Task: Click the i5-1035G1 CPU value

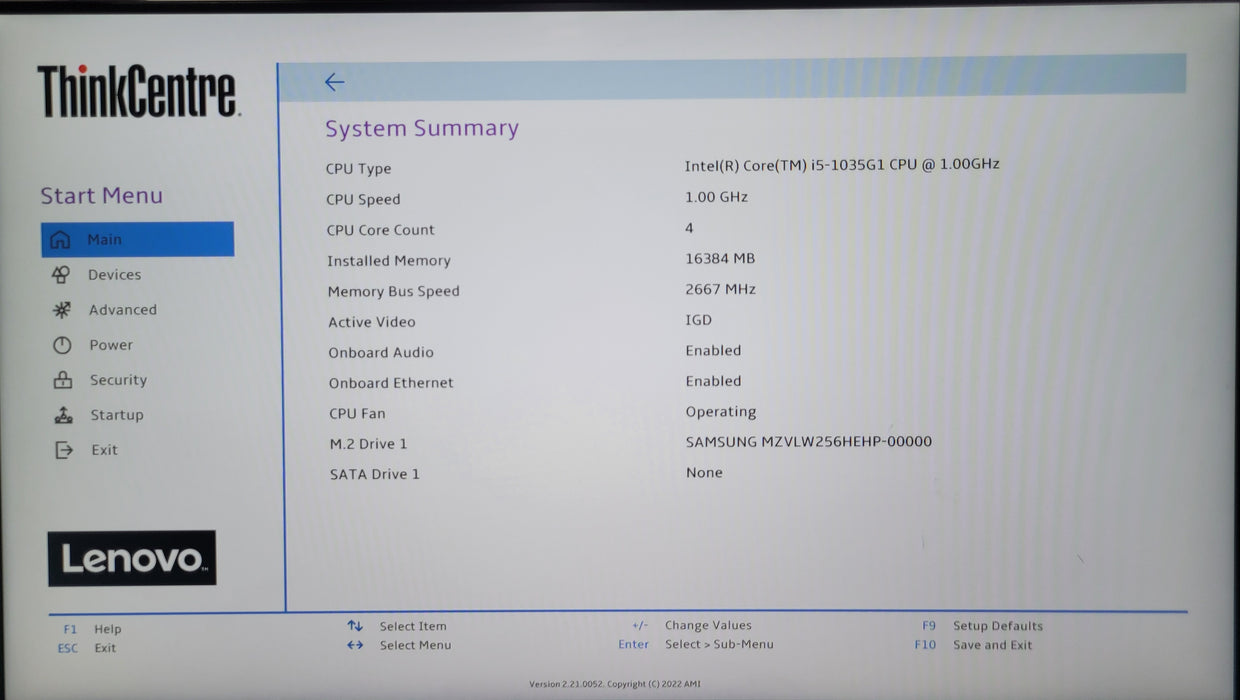Action: [842, 165]
